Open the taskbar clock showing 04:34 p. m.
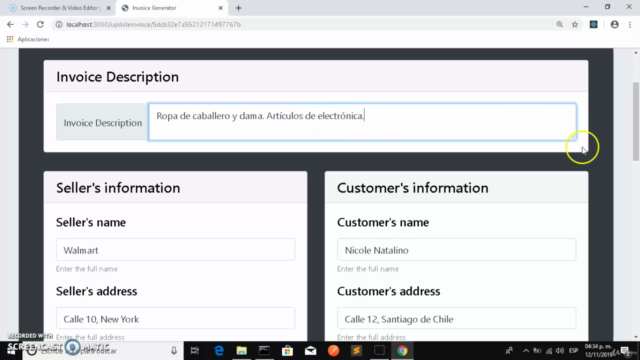 pyautogui.click(x=598, y=351)
